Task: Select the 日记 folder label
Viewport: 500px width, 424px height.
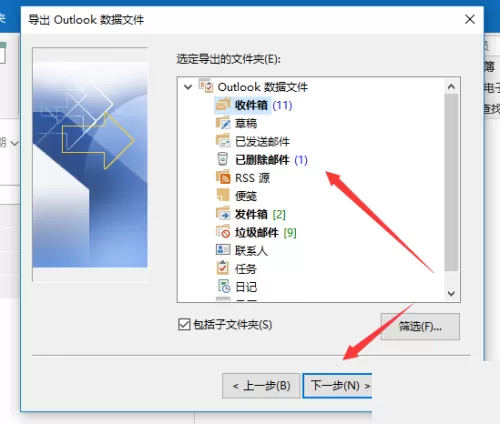Action: coord(246,287)
